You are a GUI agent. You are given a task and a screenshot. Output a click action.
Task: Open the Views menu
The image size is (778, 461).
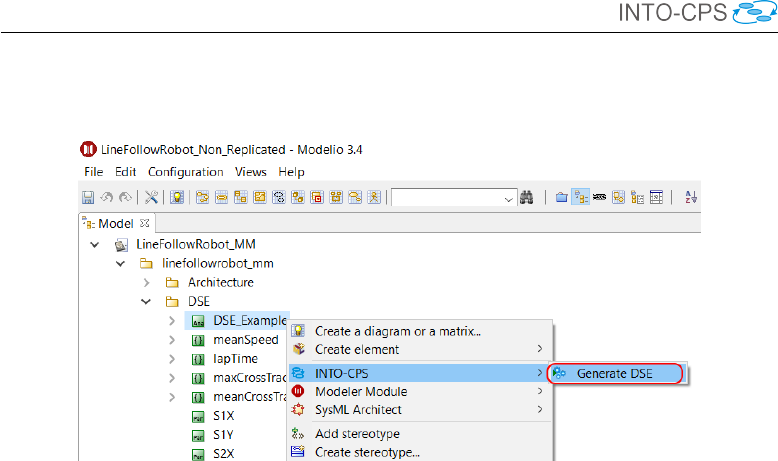[x=251, y=172]
